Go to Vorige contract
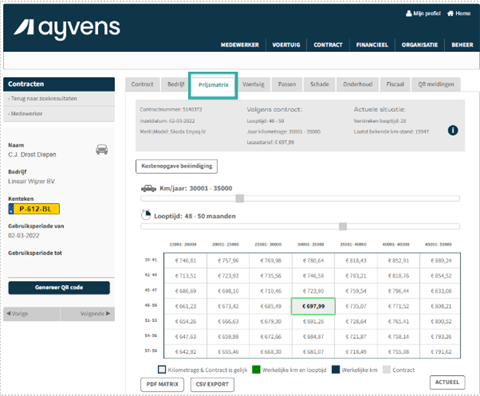The height and width of the screenshot is (396, 480). pos(32,314)
